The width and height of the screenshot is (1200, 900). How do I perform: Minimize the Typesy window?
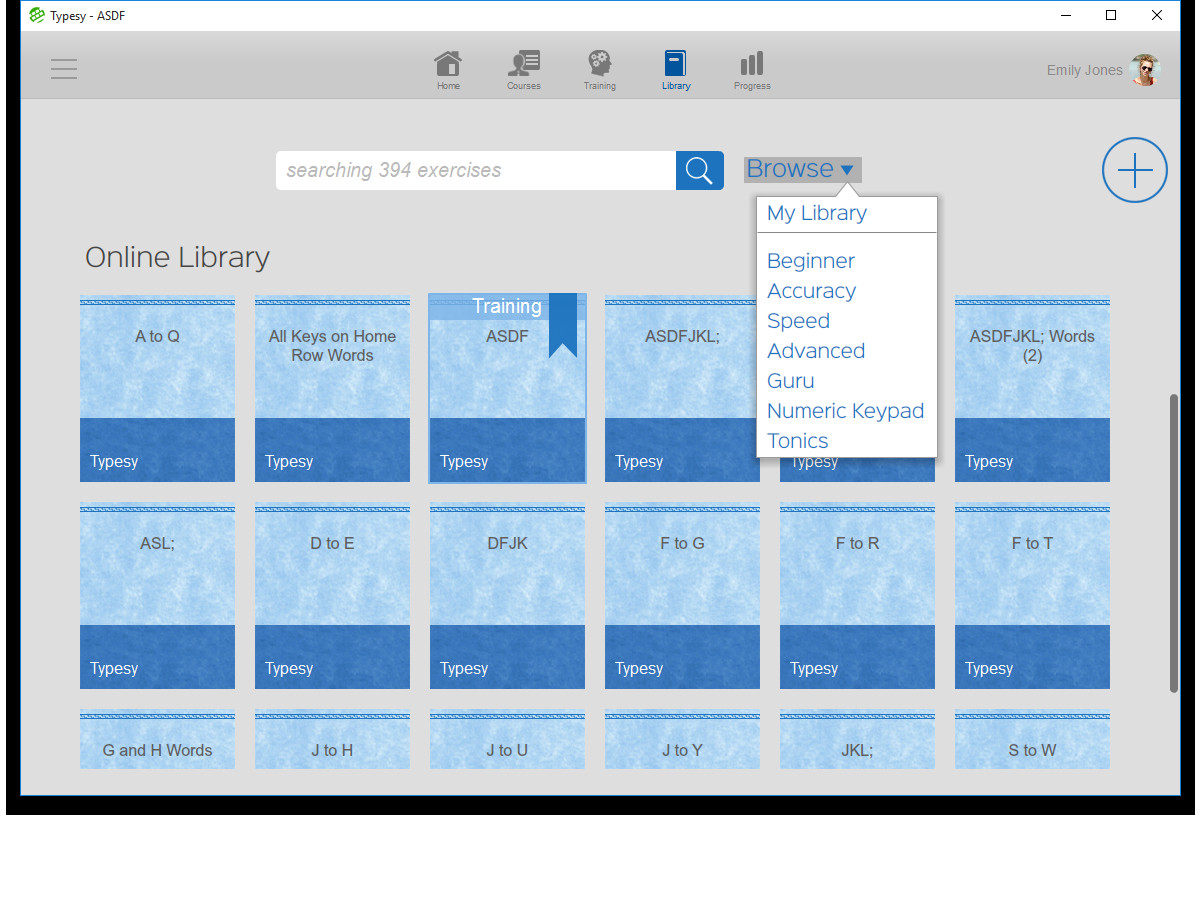[x=1066, y=15]
